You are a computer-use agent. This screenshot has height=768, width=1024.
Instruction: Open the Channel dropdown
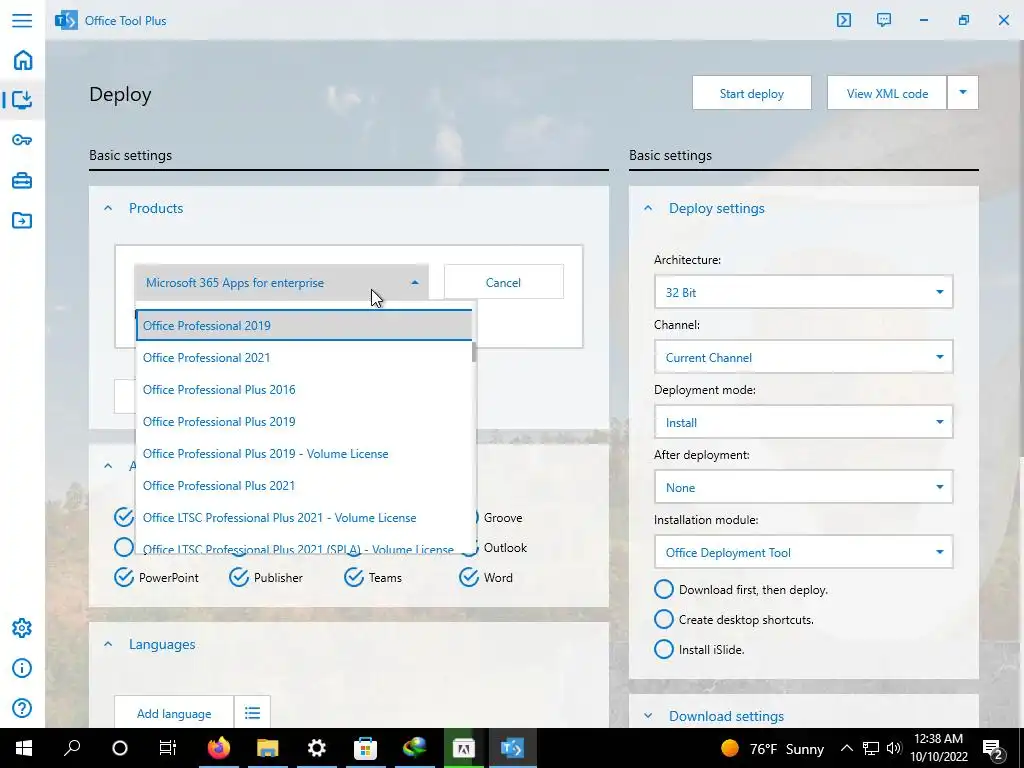[x=803, y=357]
